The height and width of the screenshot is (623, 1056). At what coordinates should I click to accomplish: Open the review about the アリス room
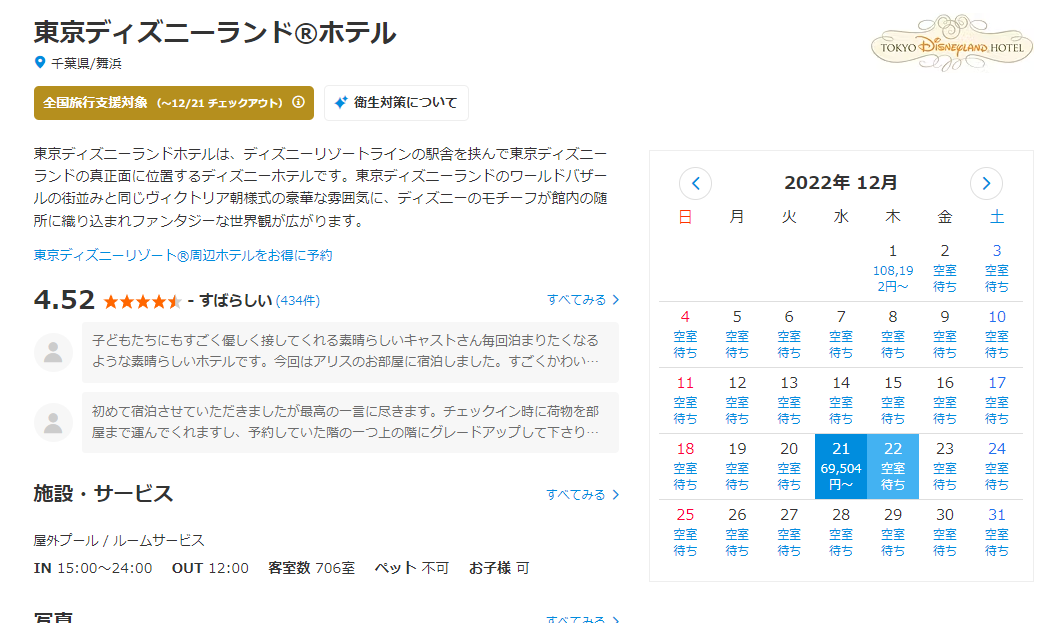point(350,352)
